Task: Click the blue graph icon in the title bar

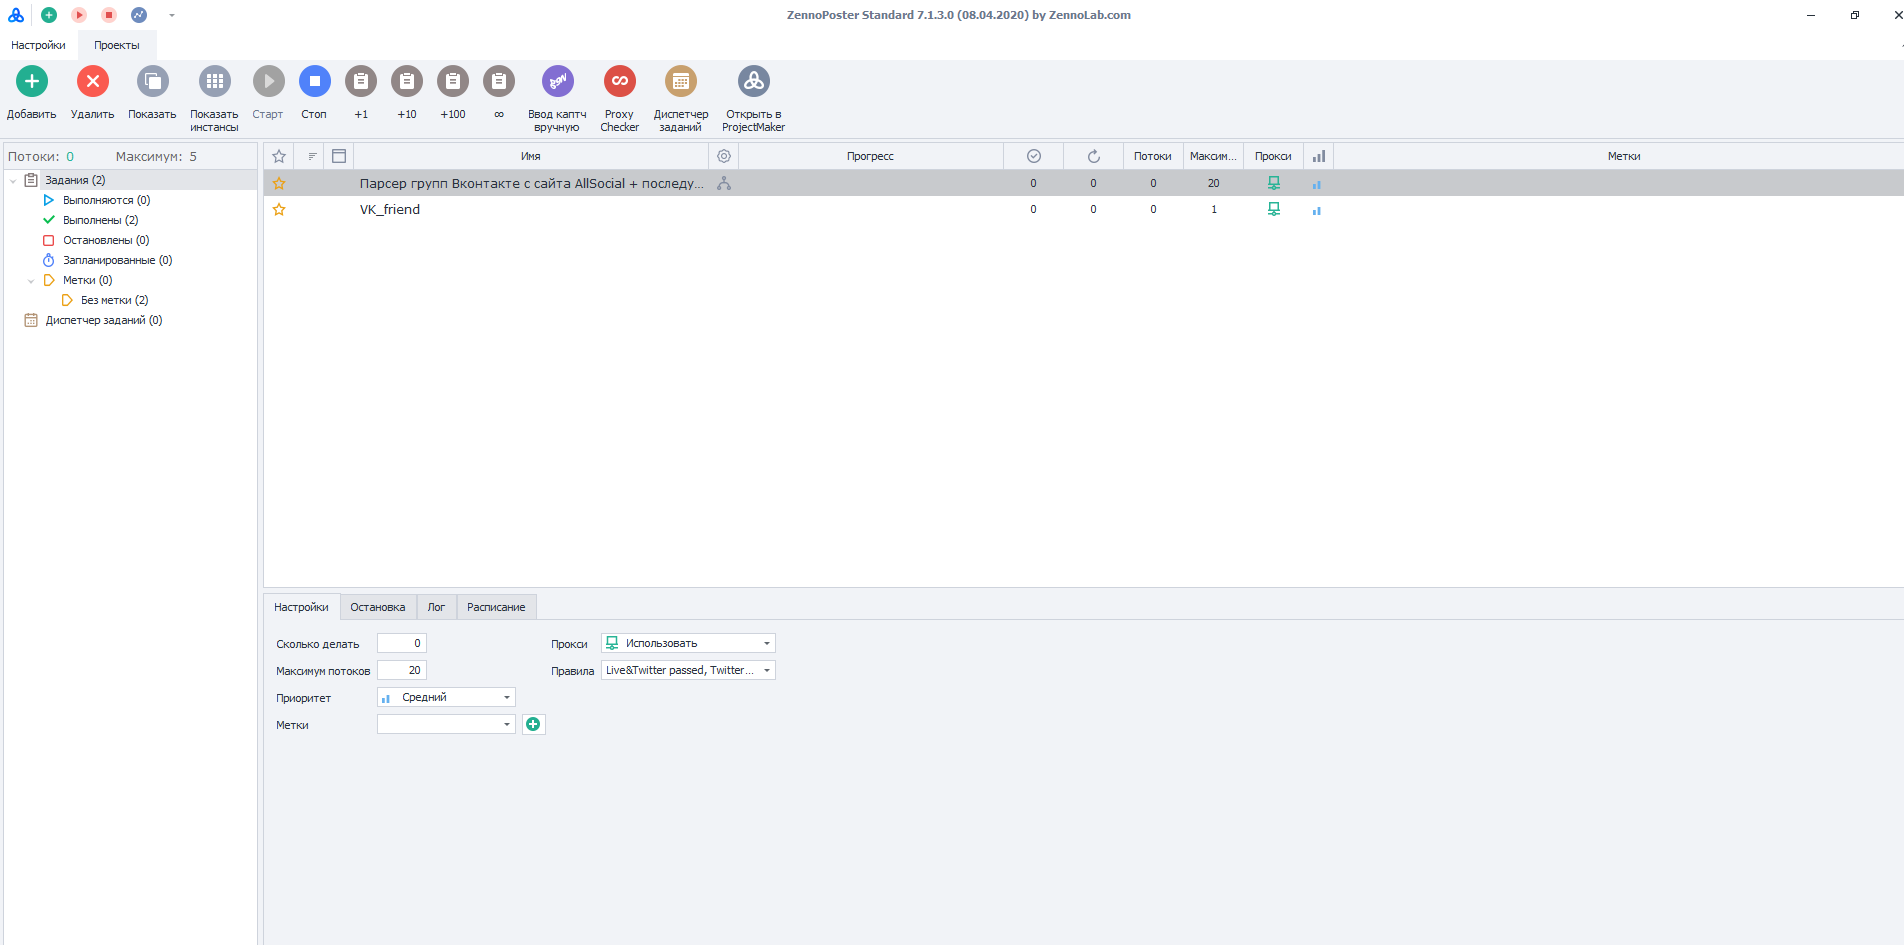Action: 139,15
